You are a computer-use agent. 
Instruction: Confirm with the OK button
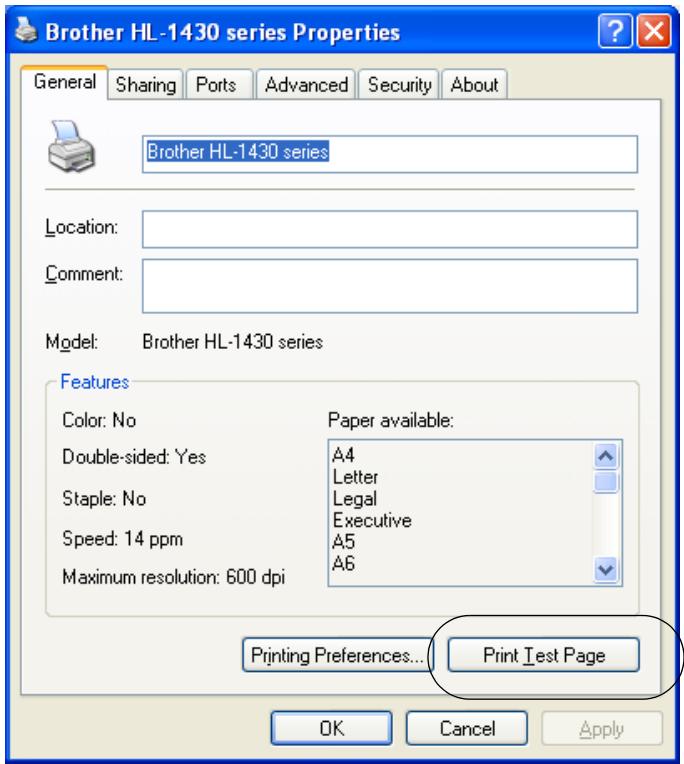coord(331,728)
